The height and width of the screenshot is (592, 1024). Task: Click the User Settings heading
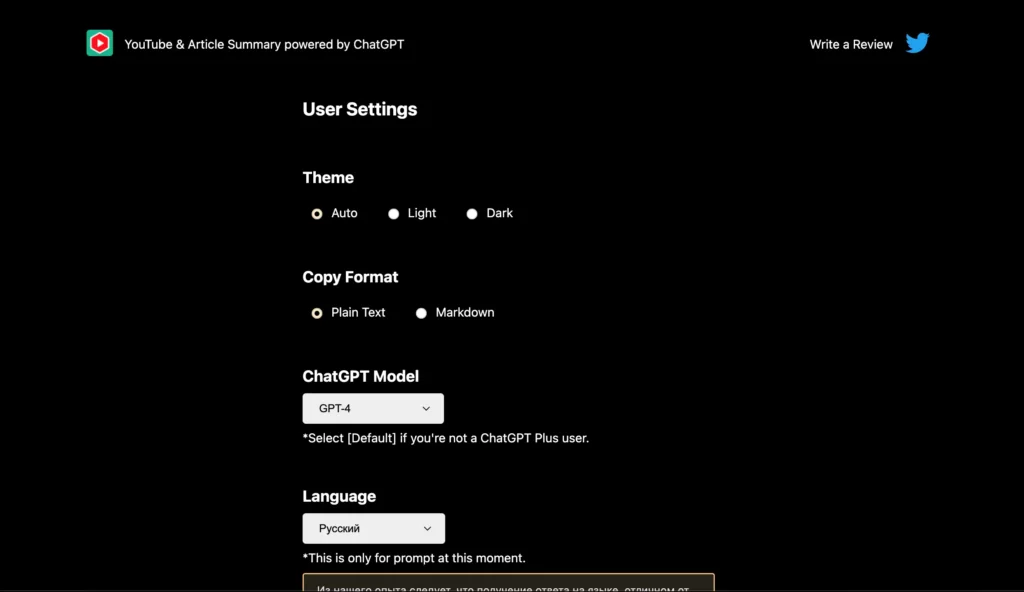coord(359,109)
